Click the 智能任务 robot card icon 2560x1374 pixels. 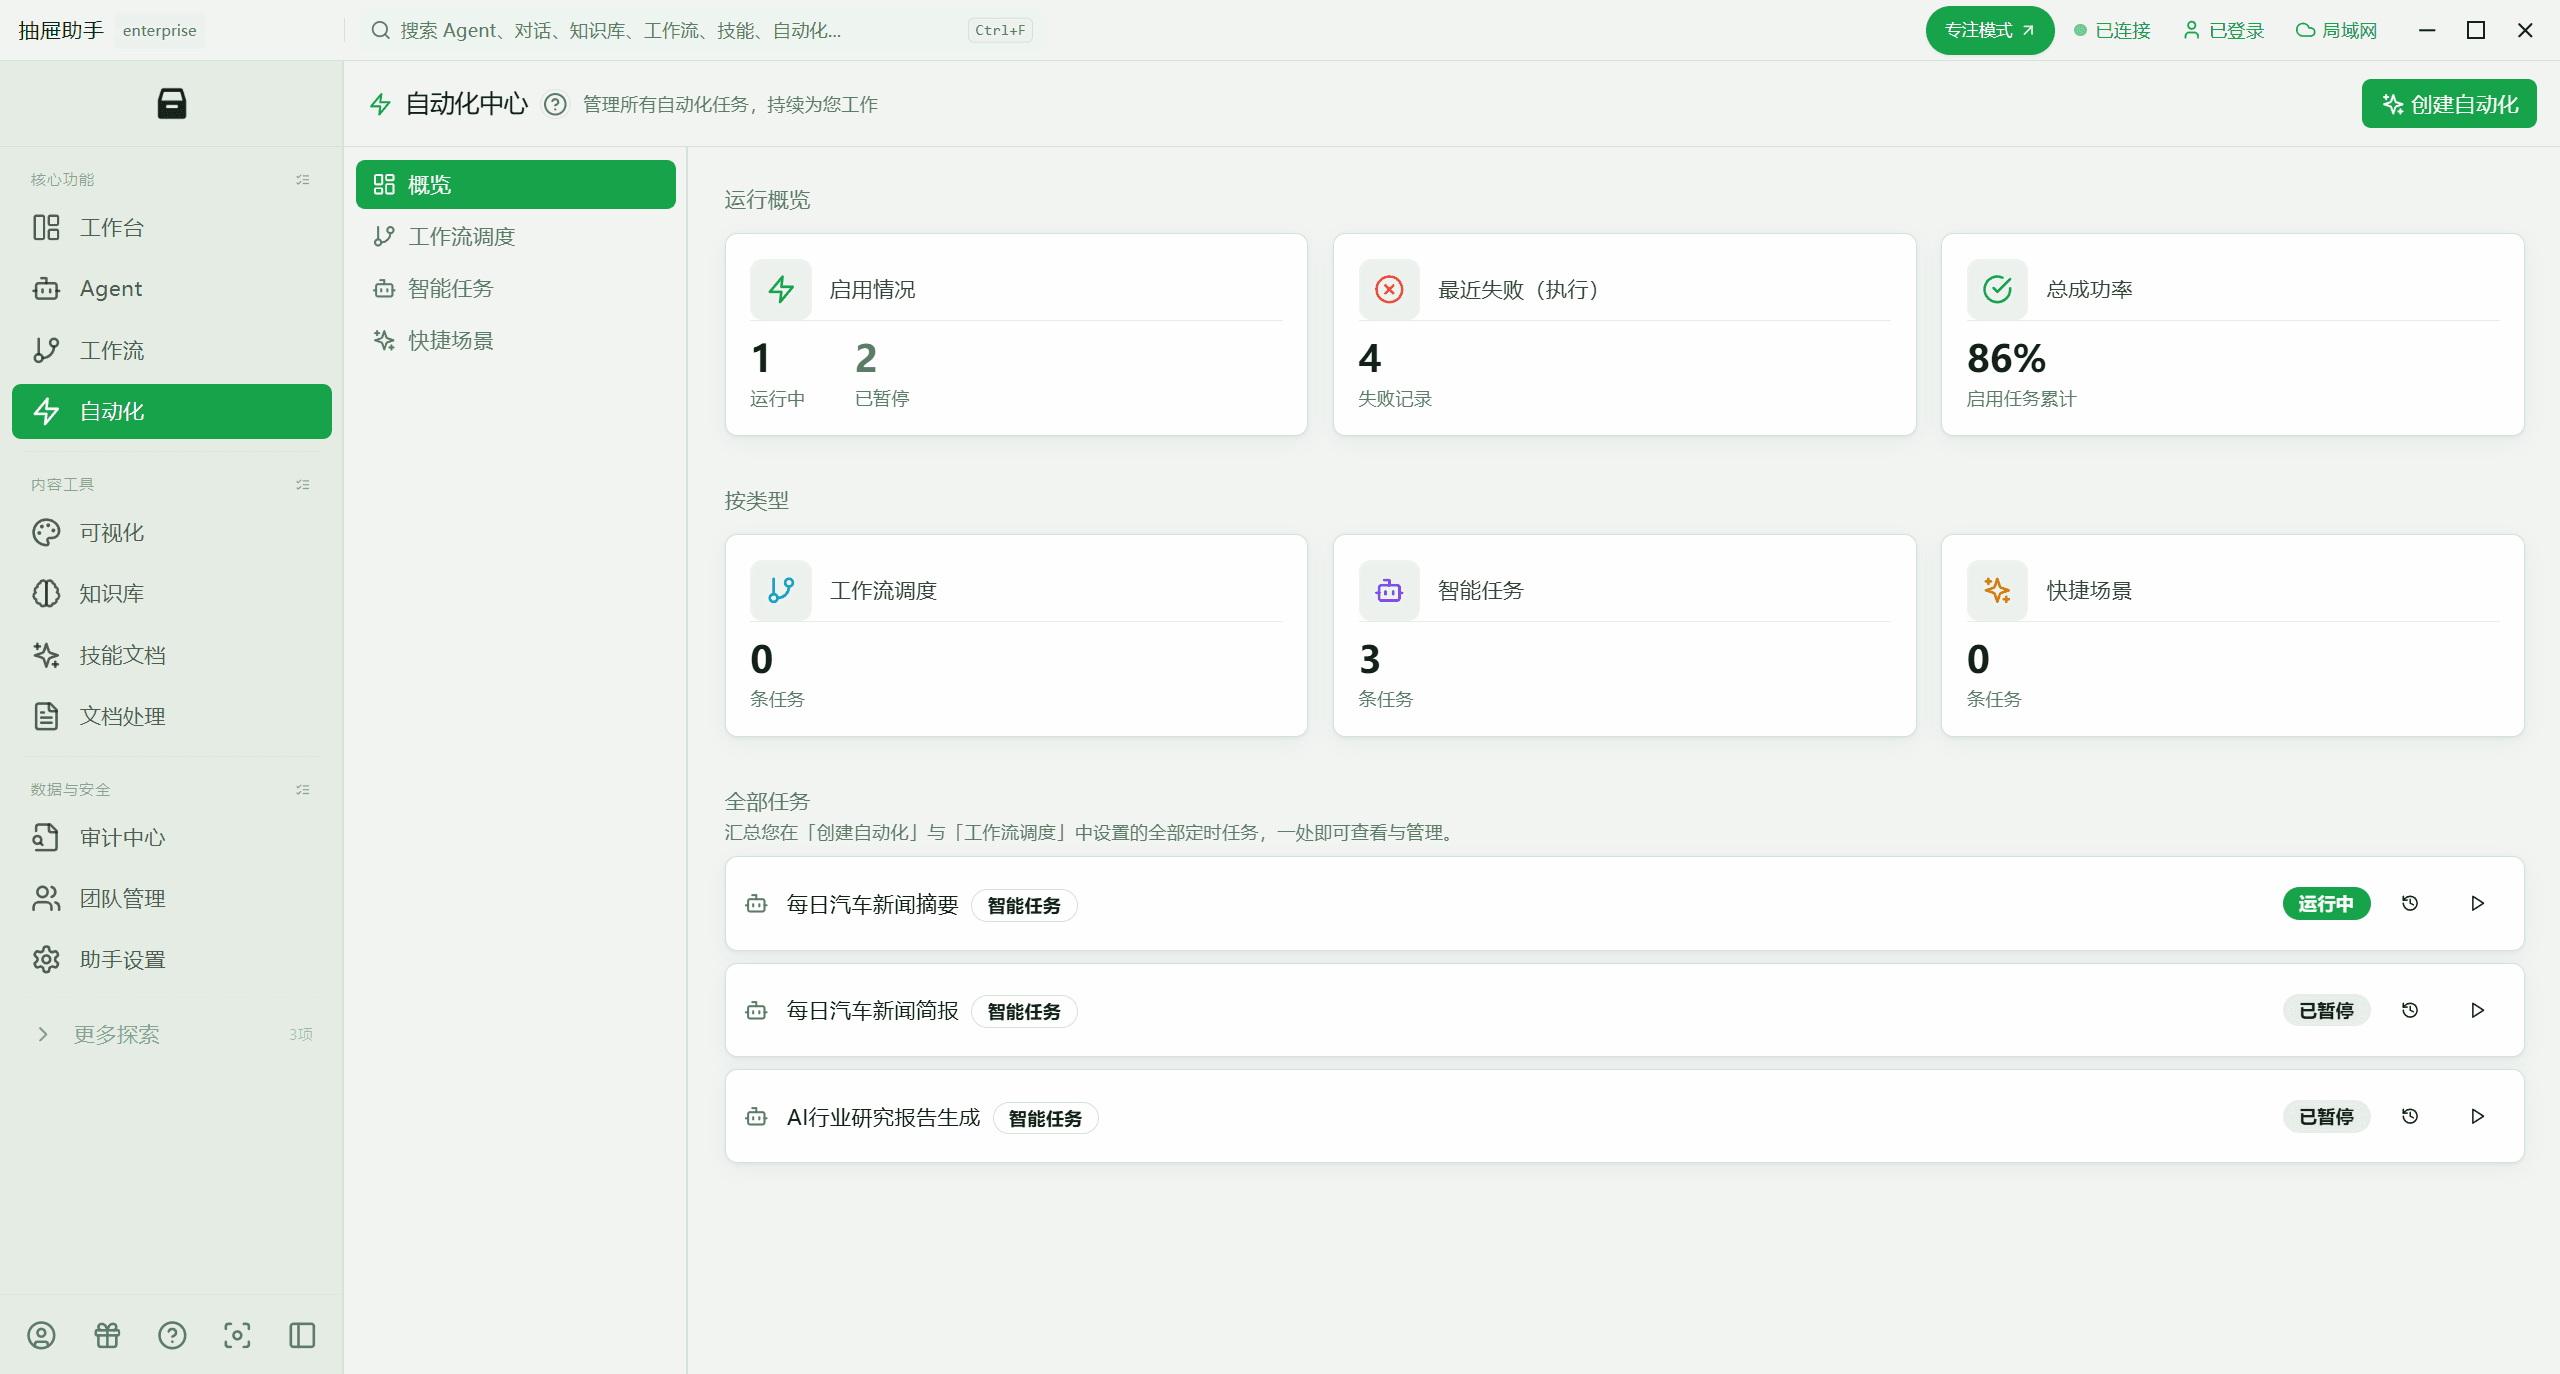[1389, 590]
